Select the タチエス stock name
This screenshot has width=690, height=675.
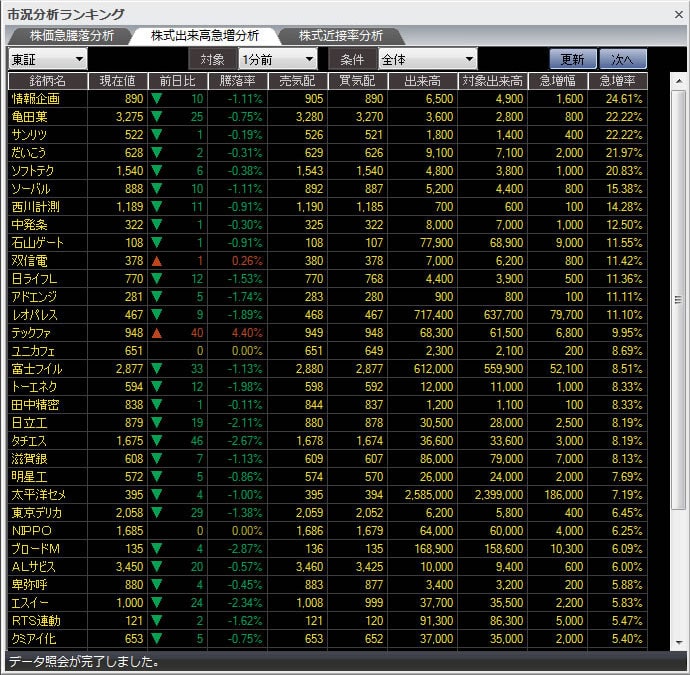pyautogui.click(x=29, y=441)
